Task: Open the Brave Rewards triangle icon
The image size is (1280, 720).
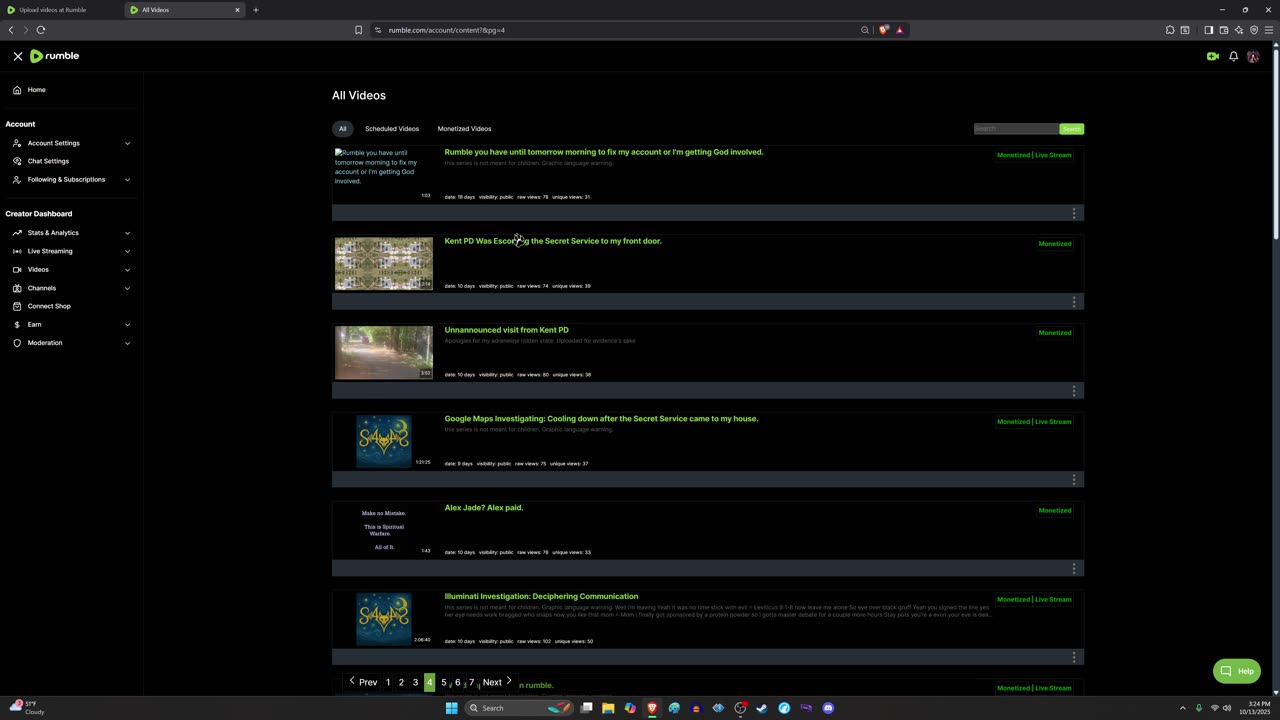Action: click(x=899, y=30)
